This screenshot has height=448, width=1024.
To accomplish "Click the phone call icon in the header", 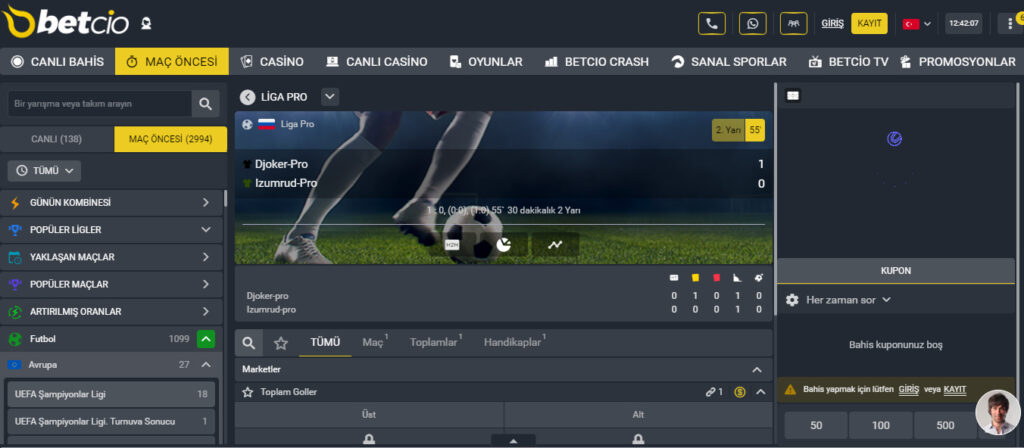I will point(712,24).
